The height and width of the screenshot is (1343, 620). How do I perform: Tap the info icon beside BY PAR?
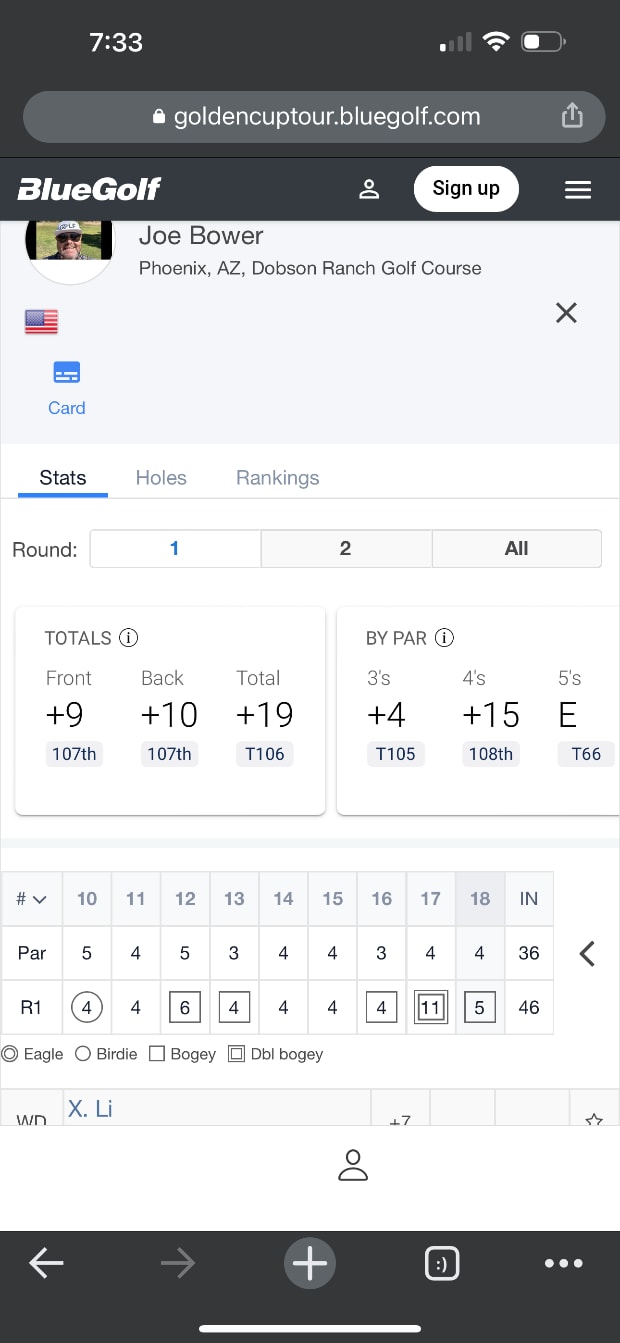tap(445, 638)
